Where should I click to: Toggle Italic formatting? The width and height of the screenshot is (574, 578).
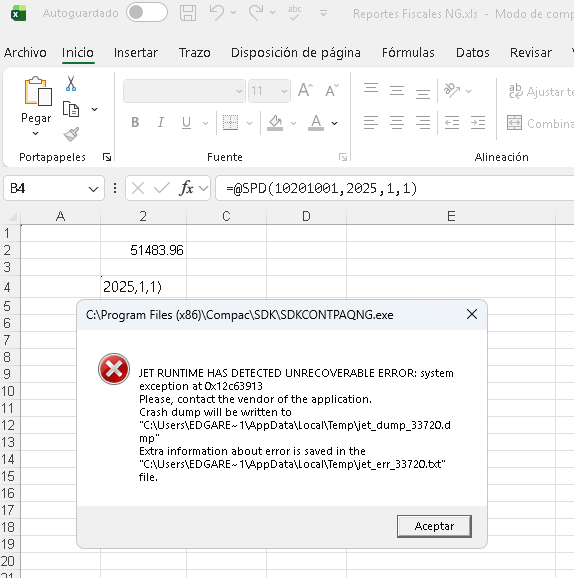pos(161,122)
